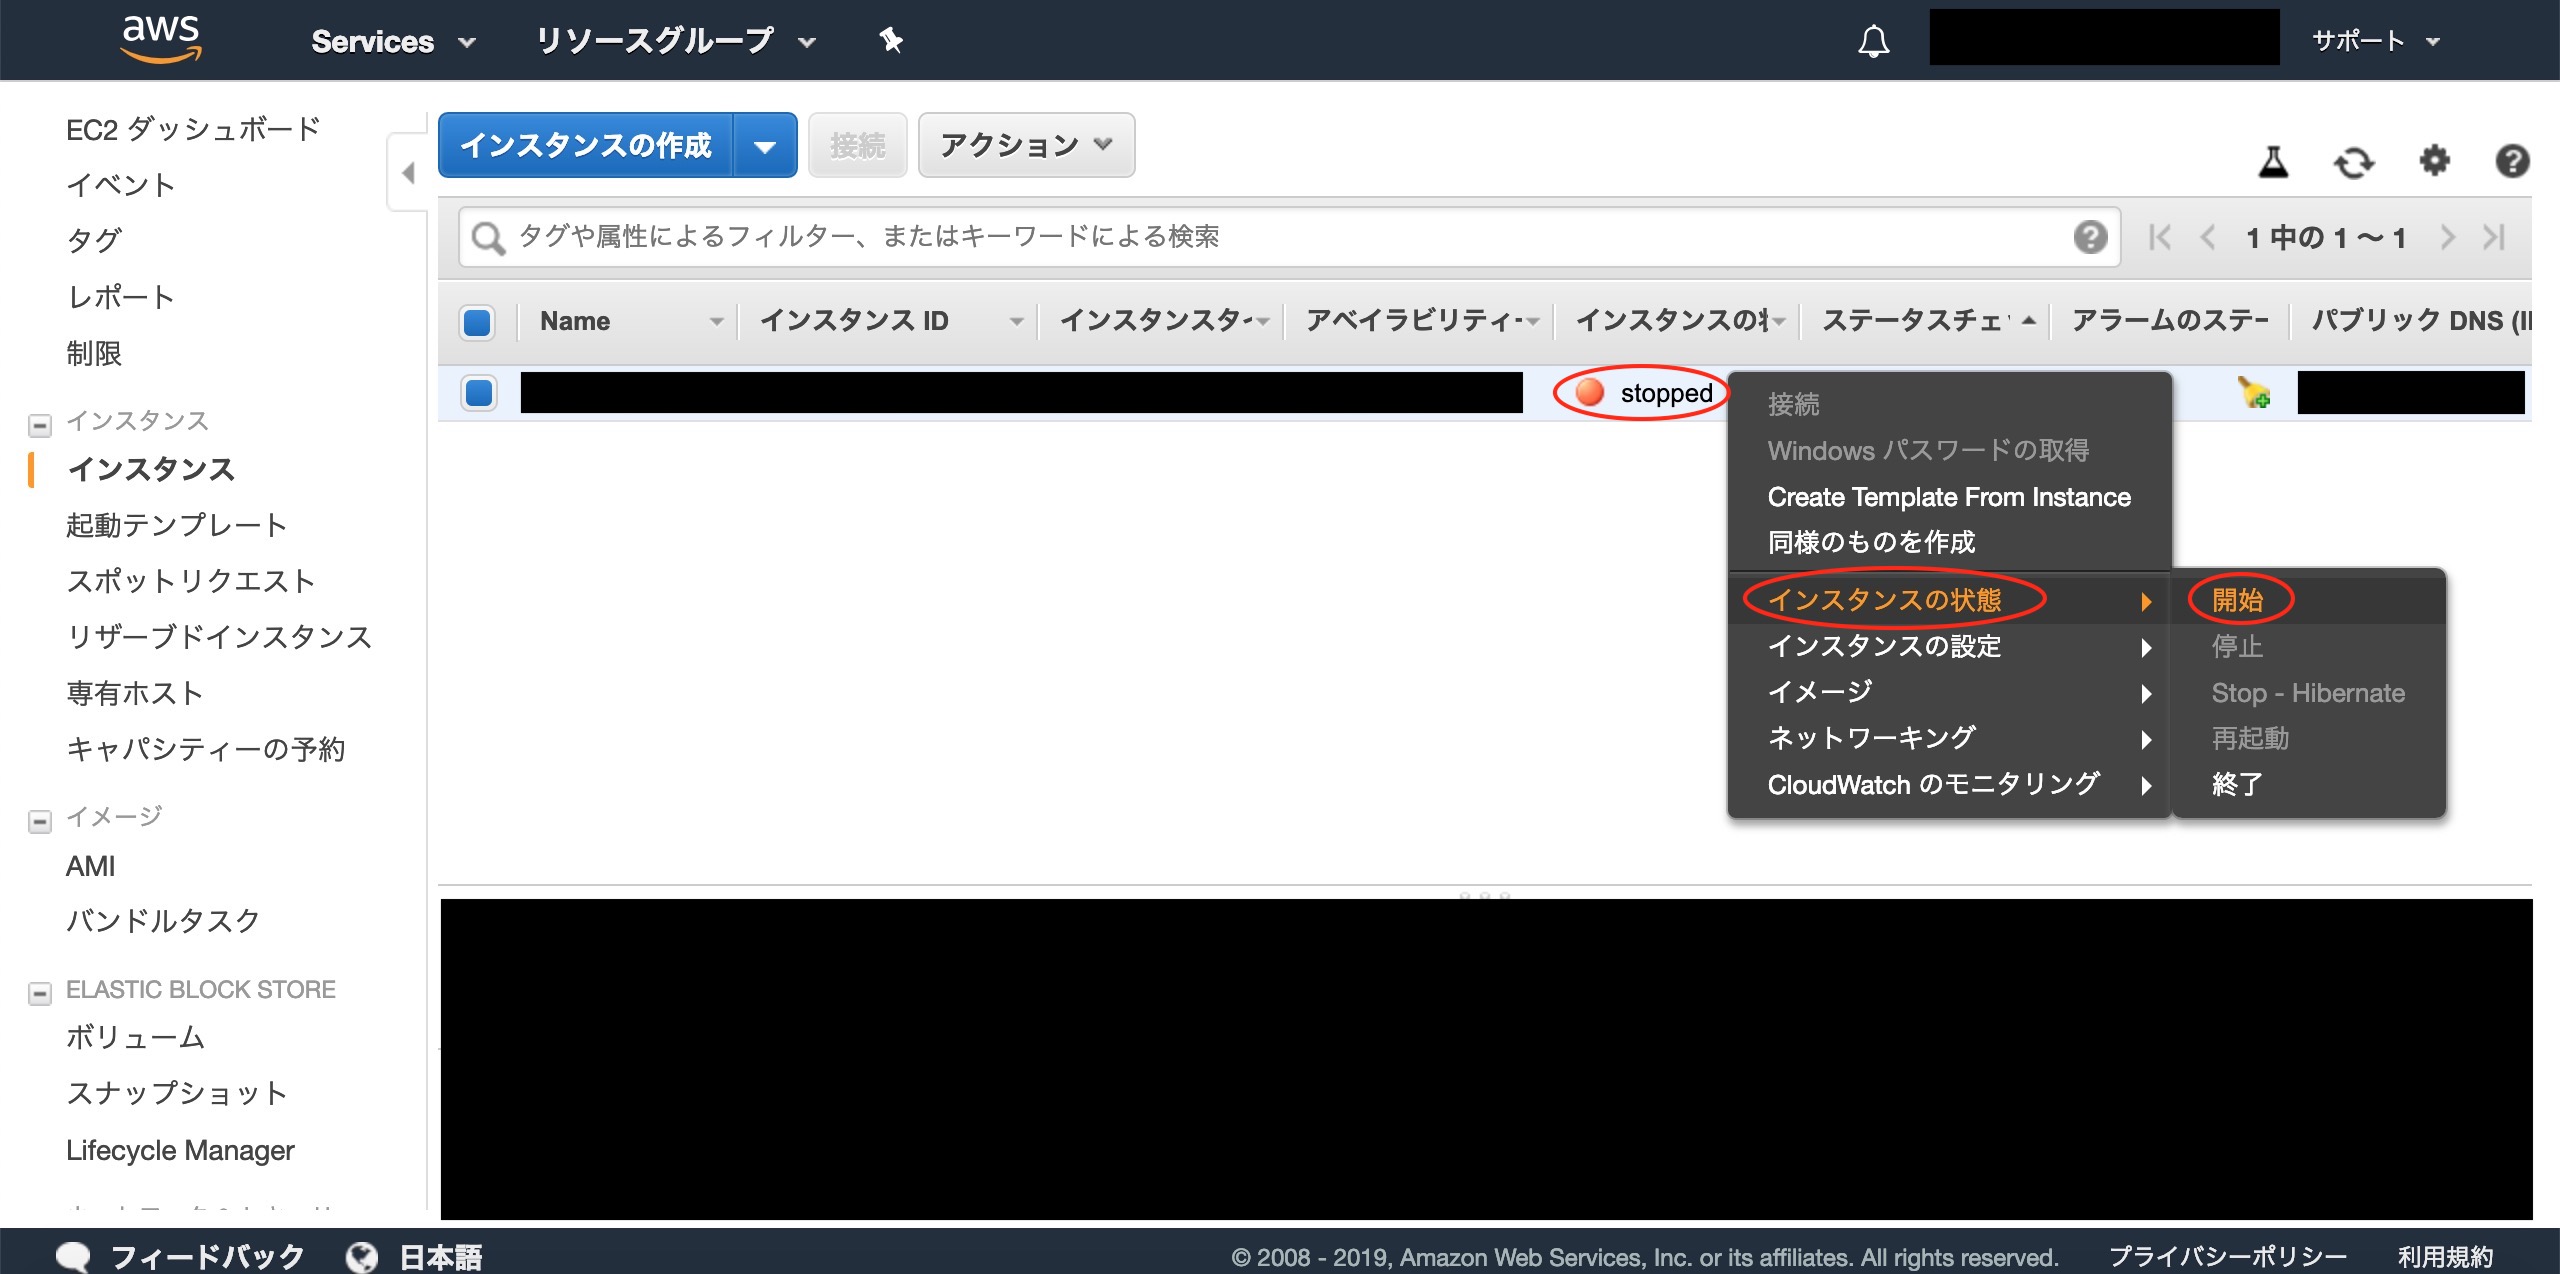Open the notifications bell
Image resolution: width=2560 pixels, height=1274 pixels.
pos(1873,41)
